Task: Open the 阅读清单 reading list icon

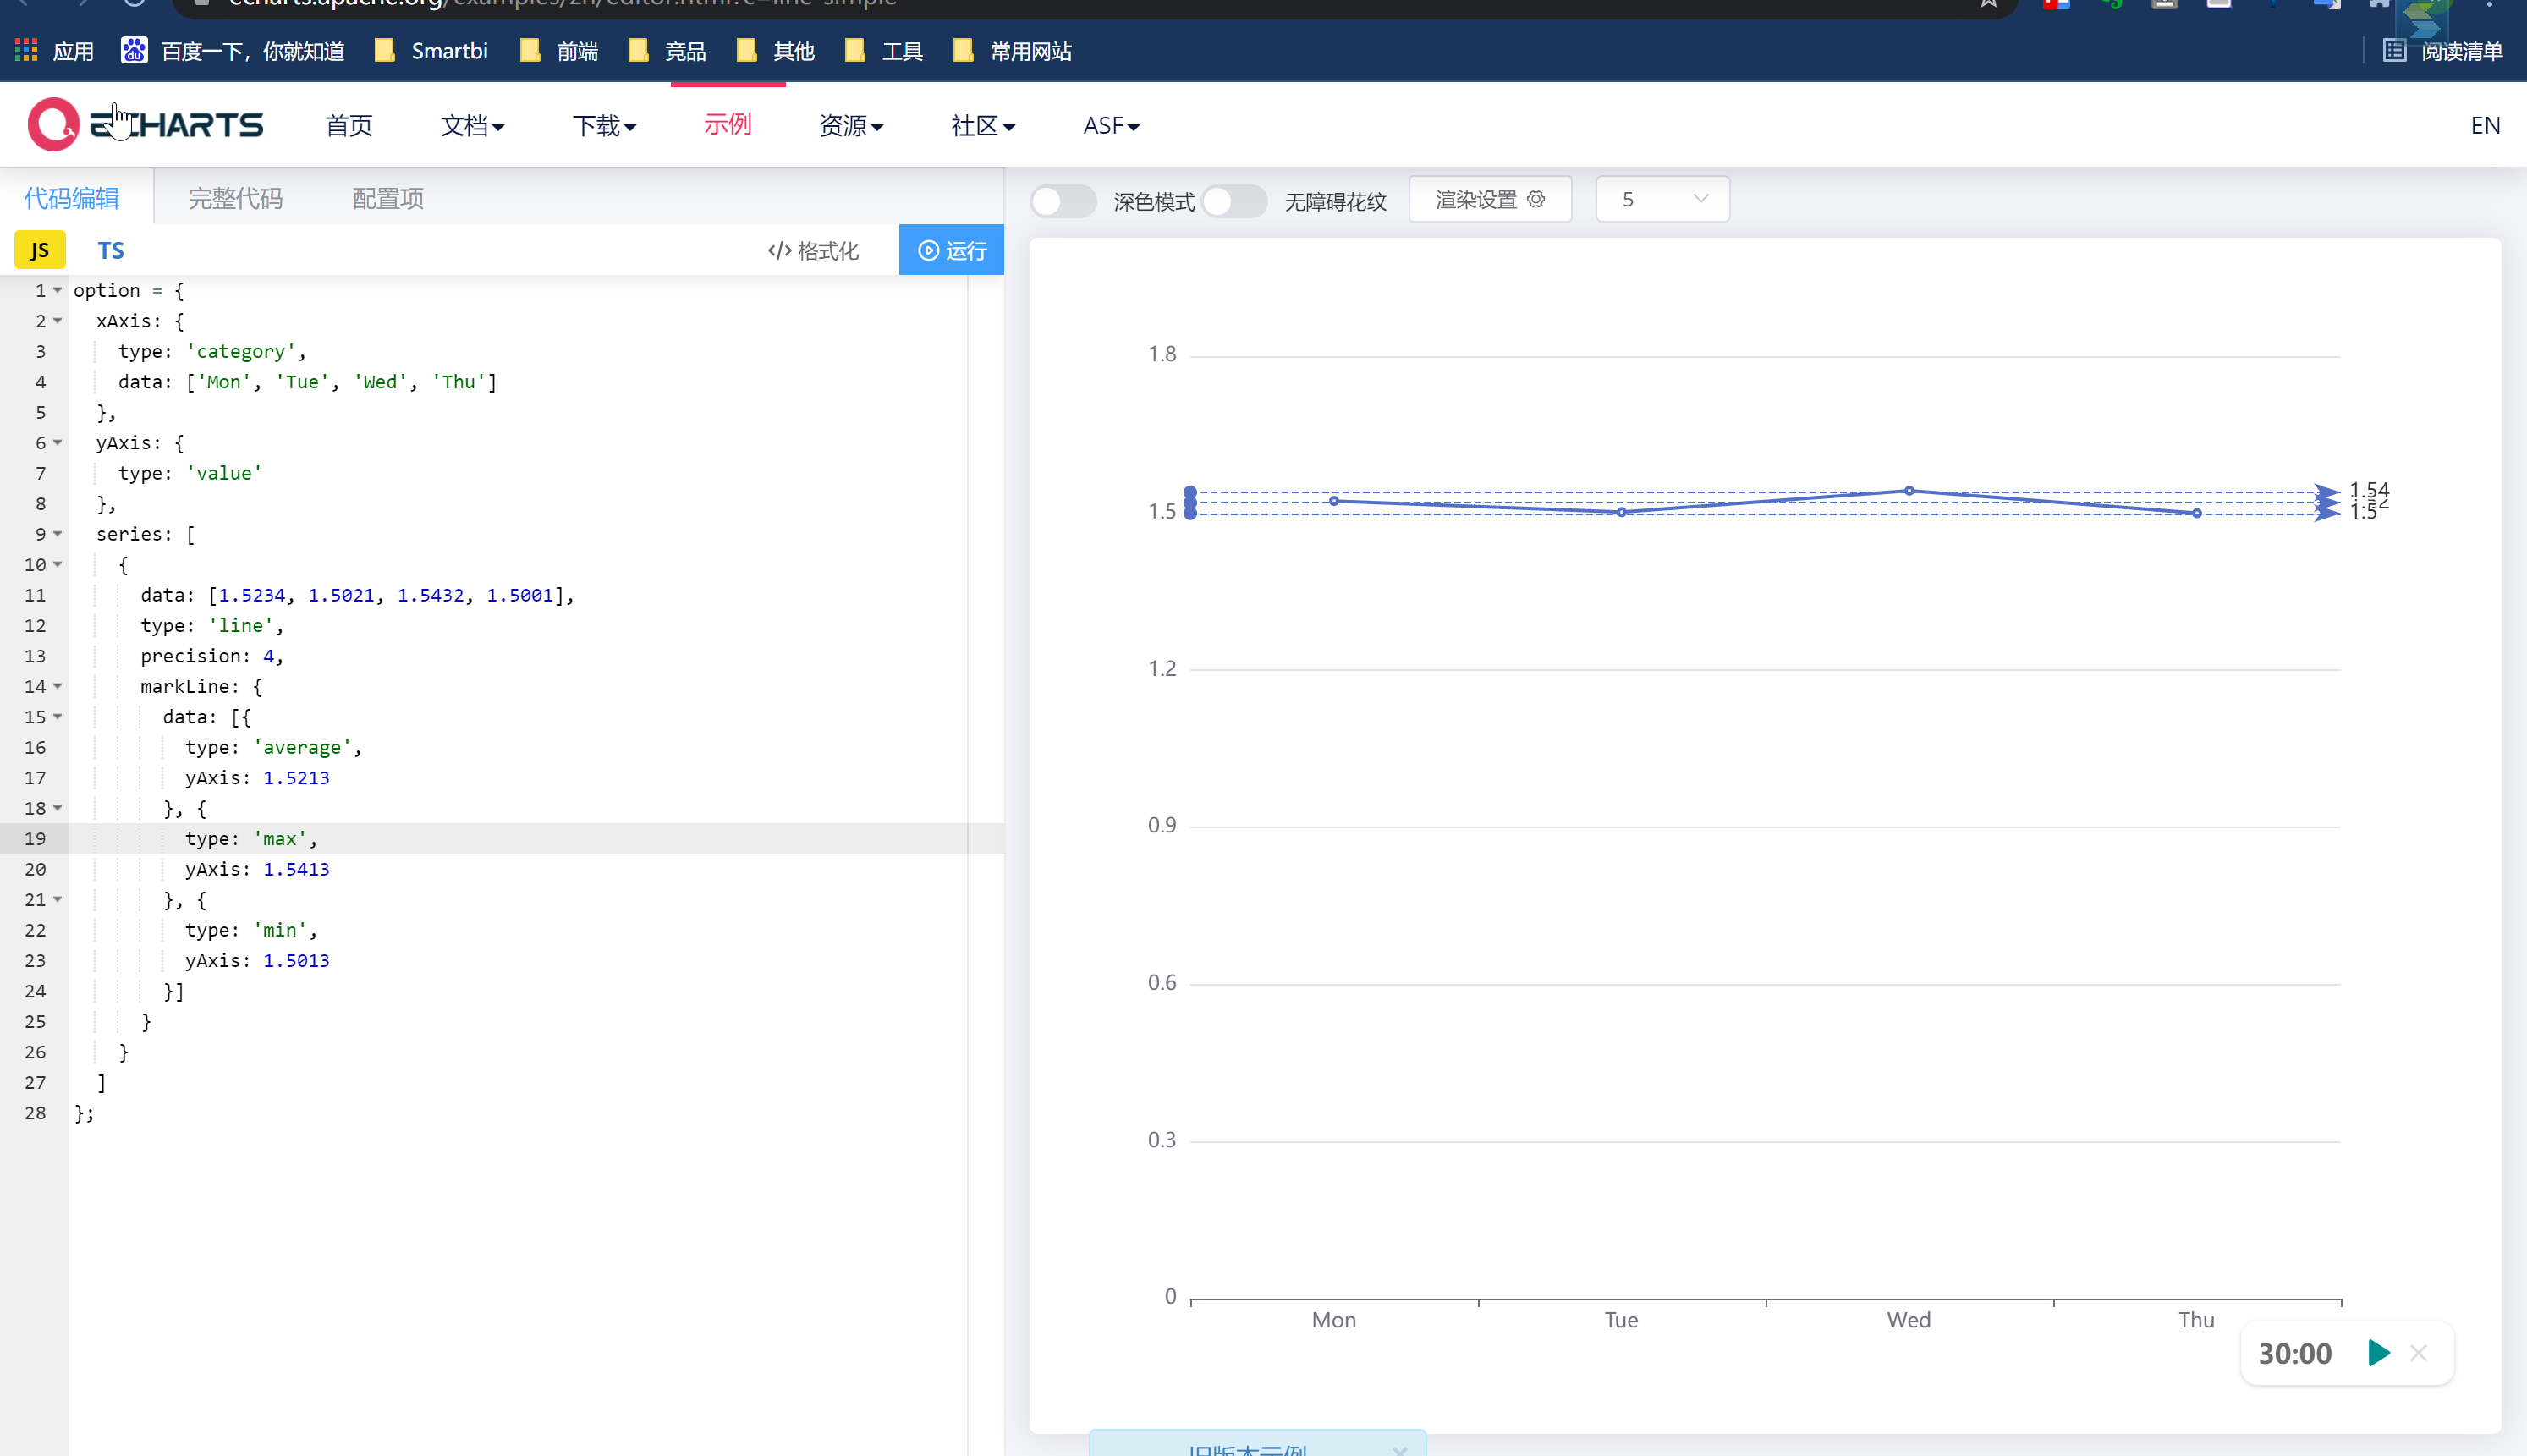Action: (2394, 50)
